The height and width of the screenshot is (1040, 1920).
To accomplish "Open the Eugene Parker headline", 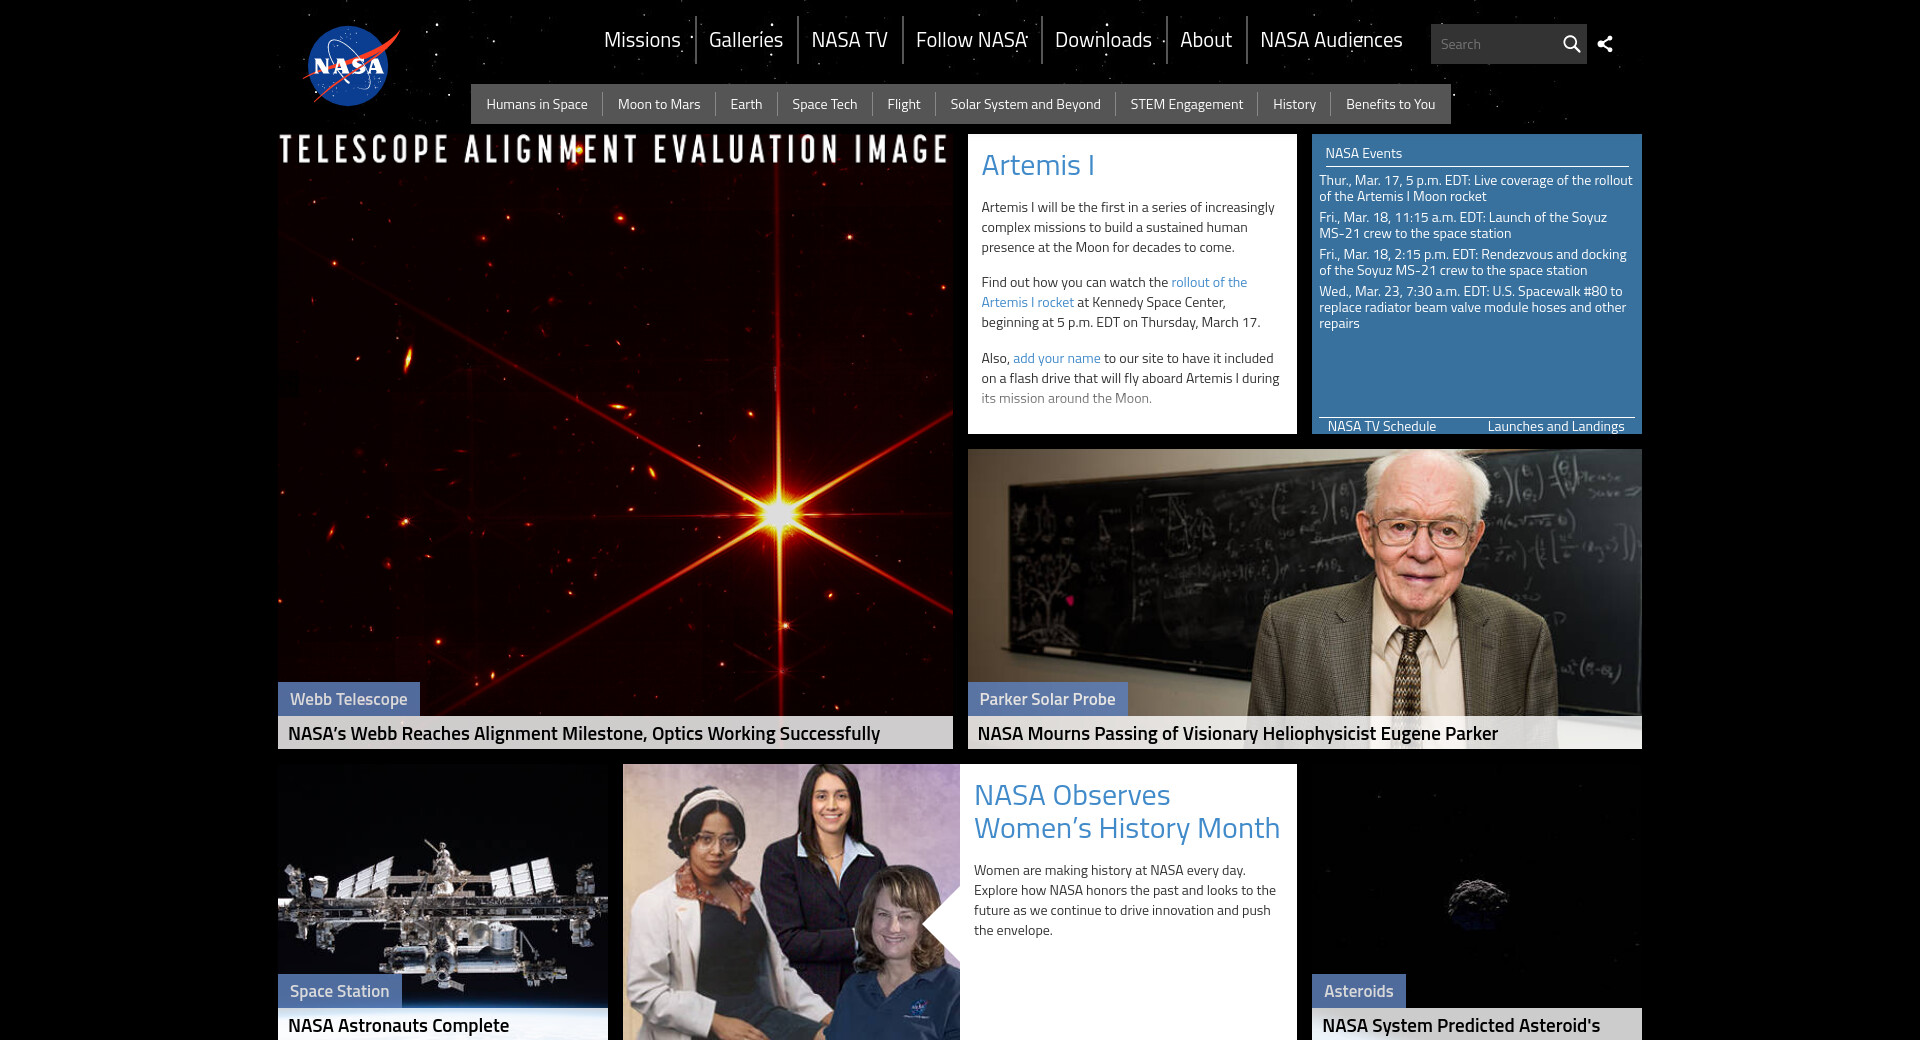I will [1238, 733].
